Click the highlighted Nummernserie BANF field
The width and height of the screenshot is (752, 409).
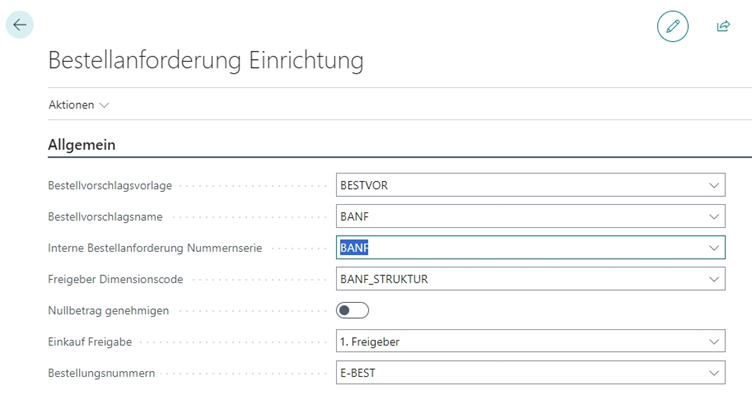pos(520,248)
